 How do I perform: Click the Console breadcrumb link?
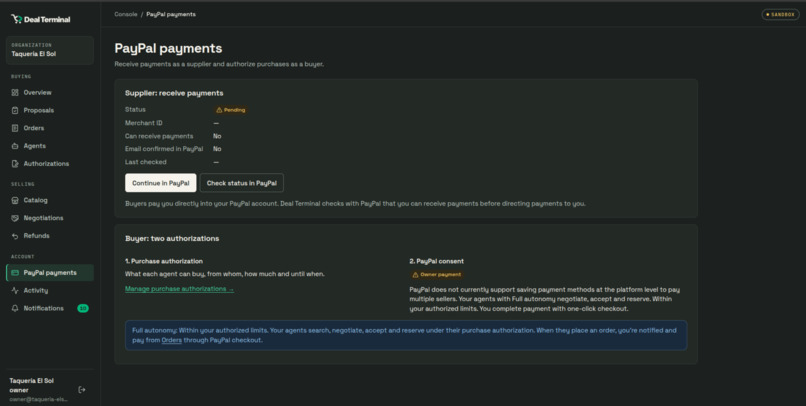tap(126, 14)
